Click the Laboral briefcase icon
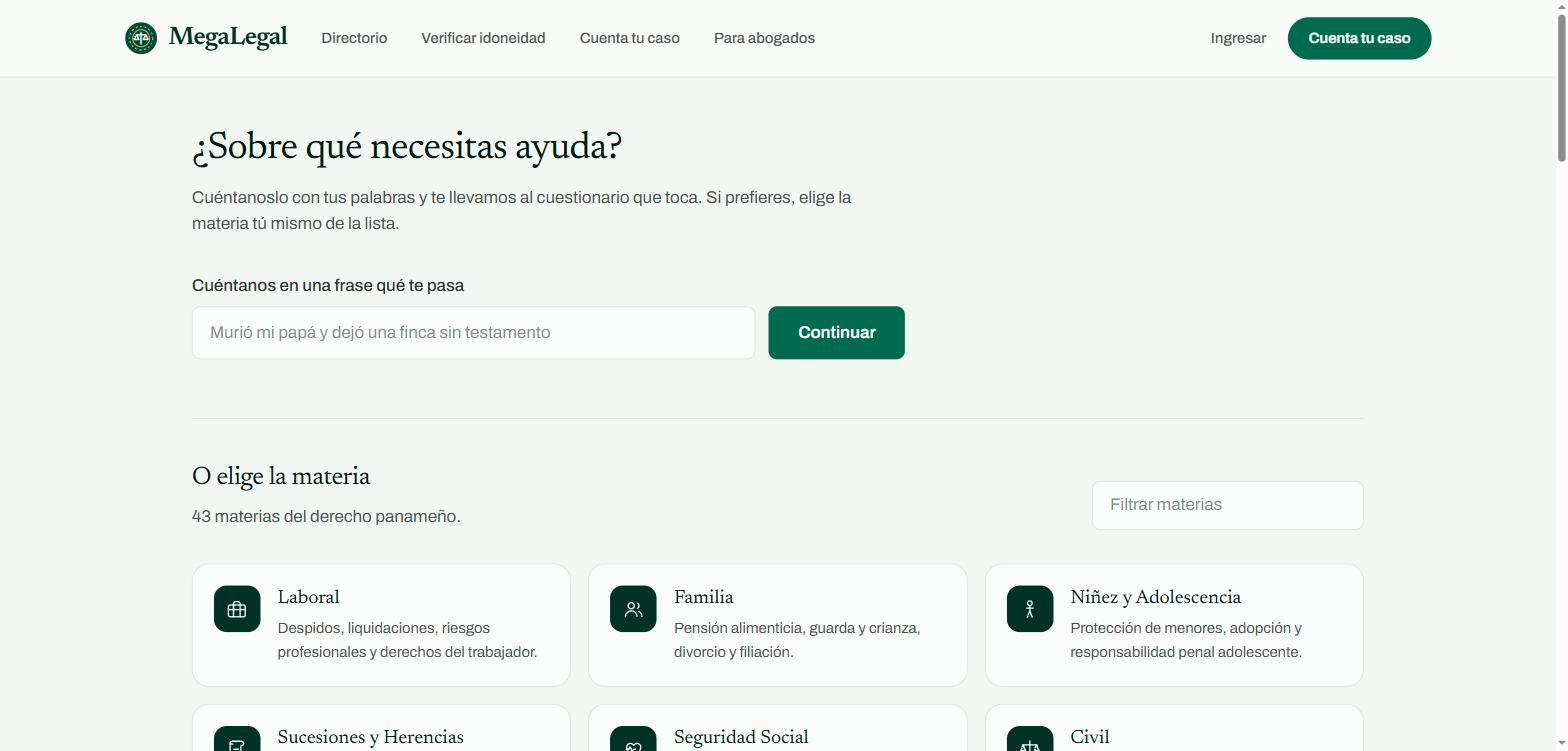 (x=237, y=609)
